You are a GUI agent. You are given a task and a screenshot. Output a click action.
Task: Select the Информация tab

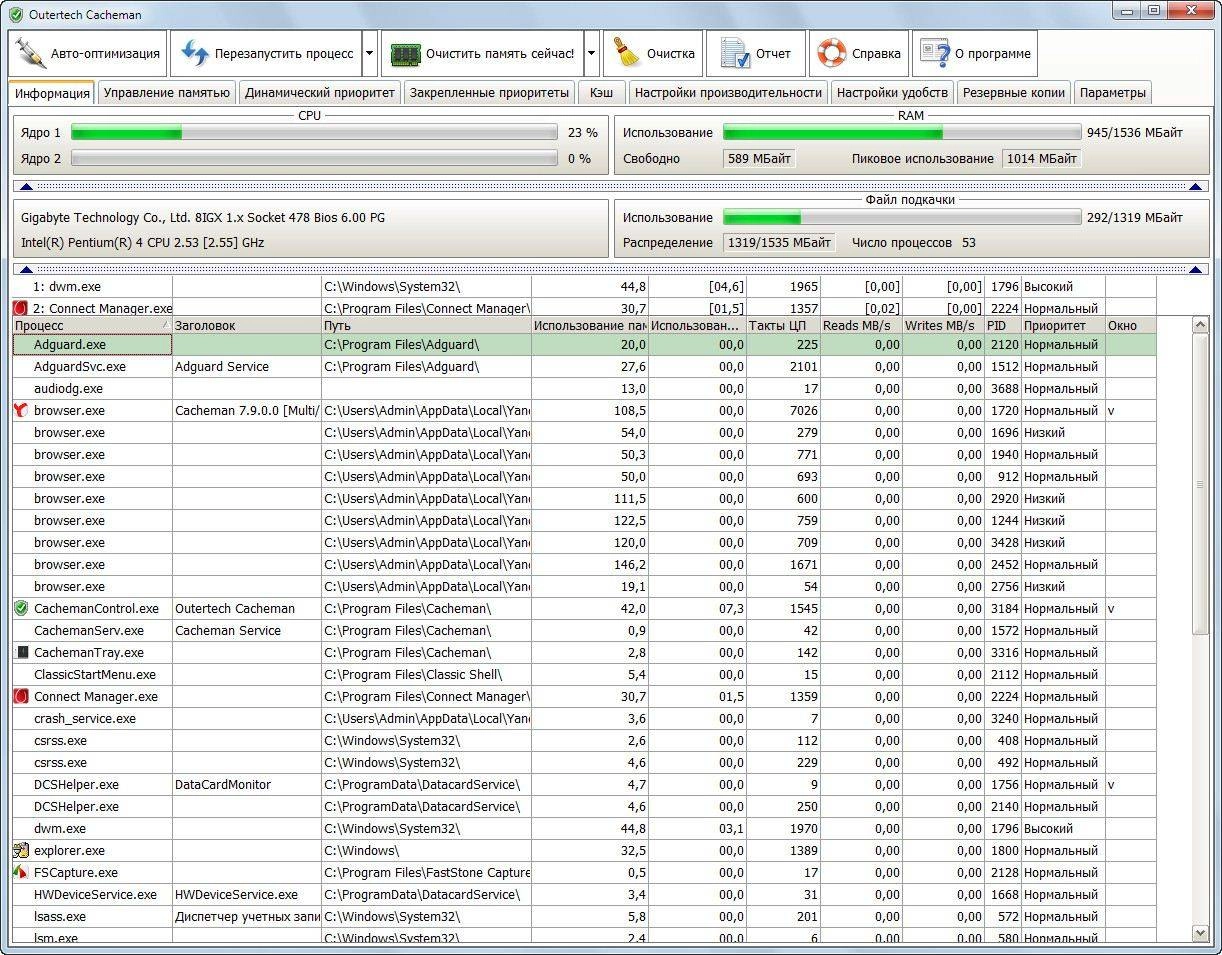[x=52, y=93]
